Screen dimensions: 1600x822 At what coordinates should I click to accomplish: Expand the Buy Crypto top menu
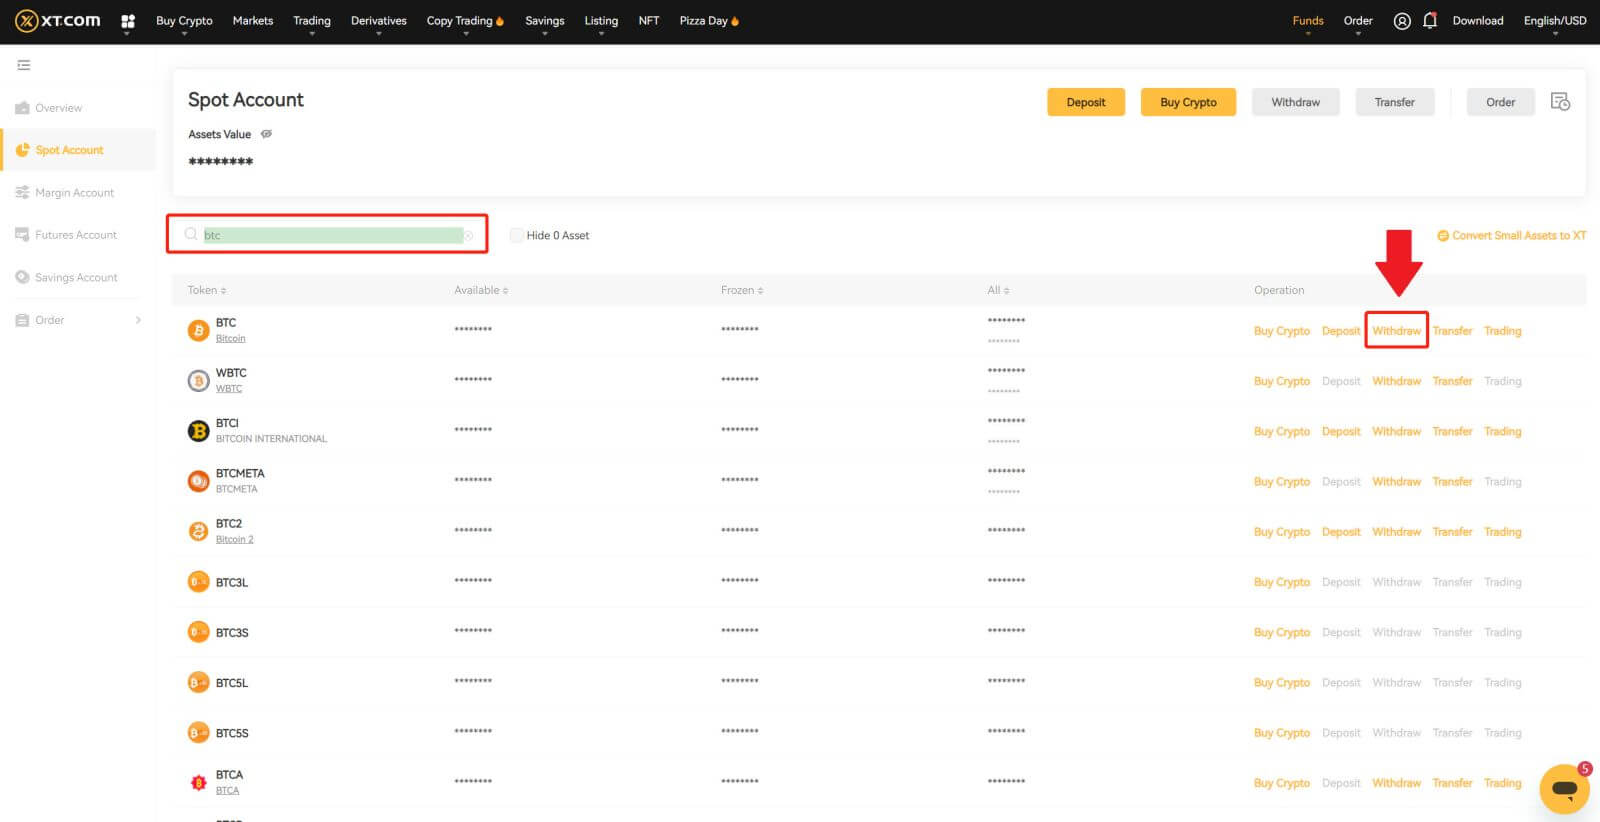click(184, 21)
